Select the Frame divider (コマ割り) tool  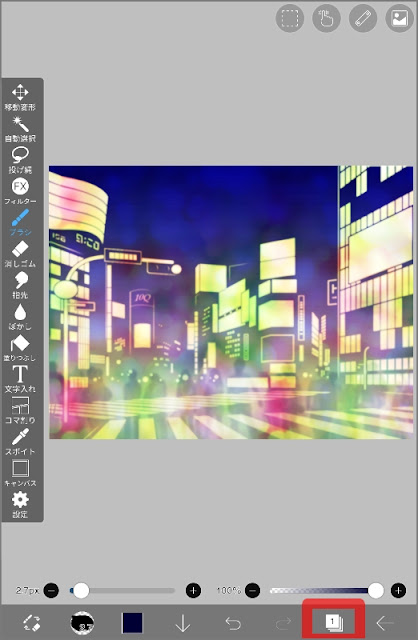[x=20, y=411]
